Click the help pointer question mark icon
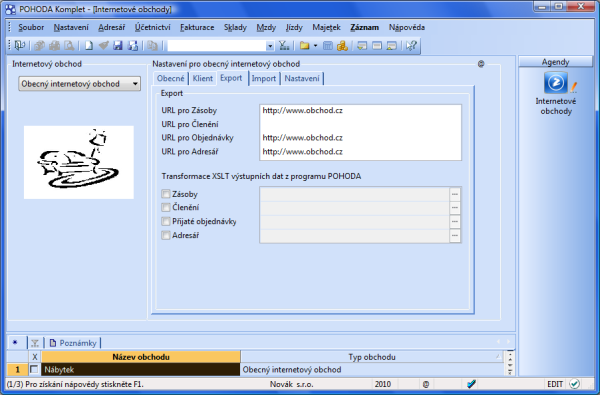 [x=411, y=46]
